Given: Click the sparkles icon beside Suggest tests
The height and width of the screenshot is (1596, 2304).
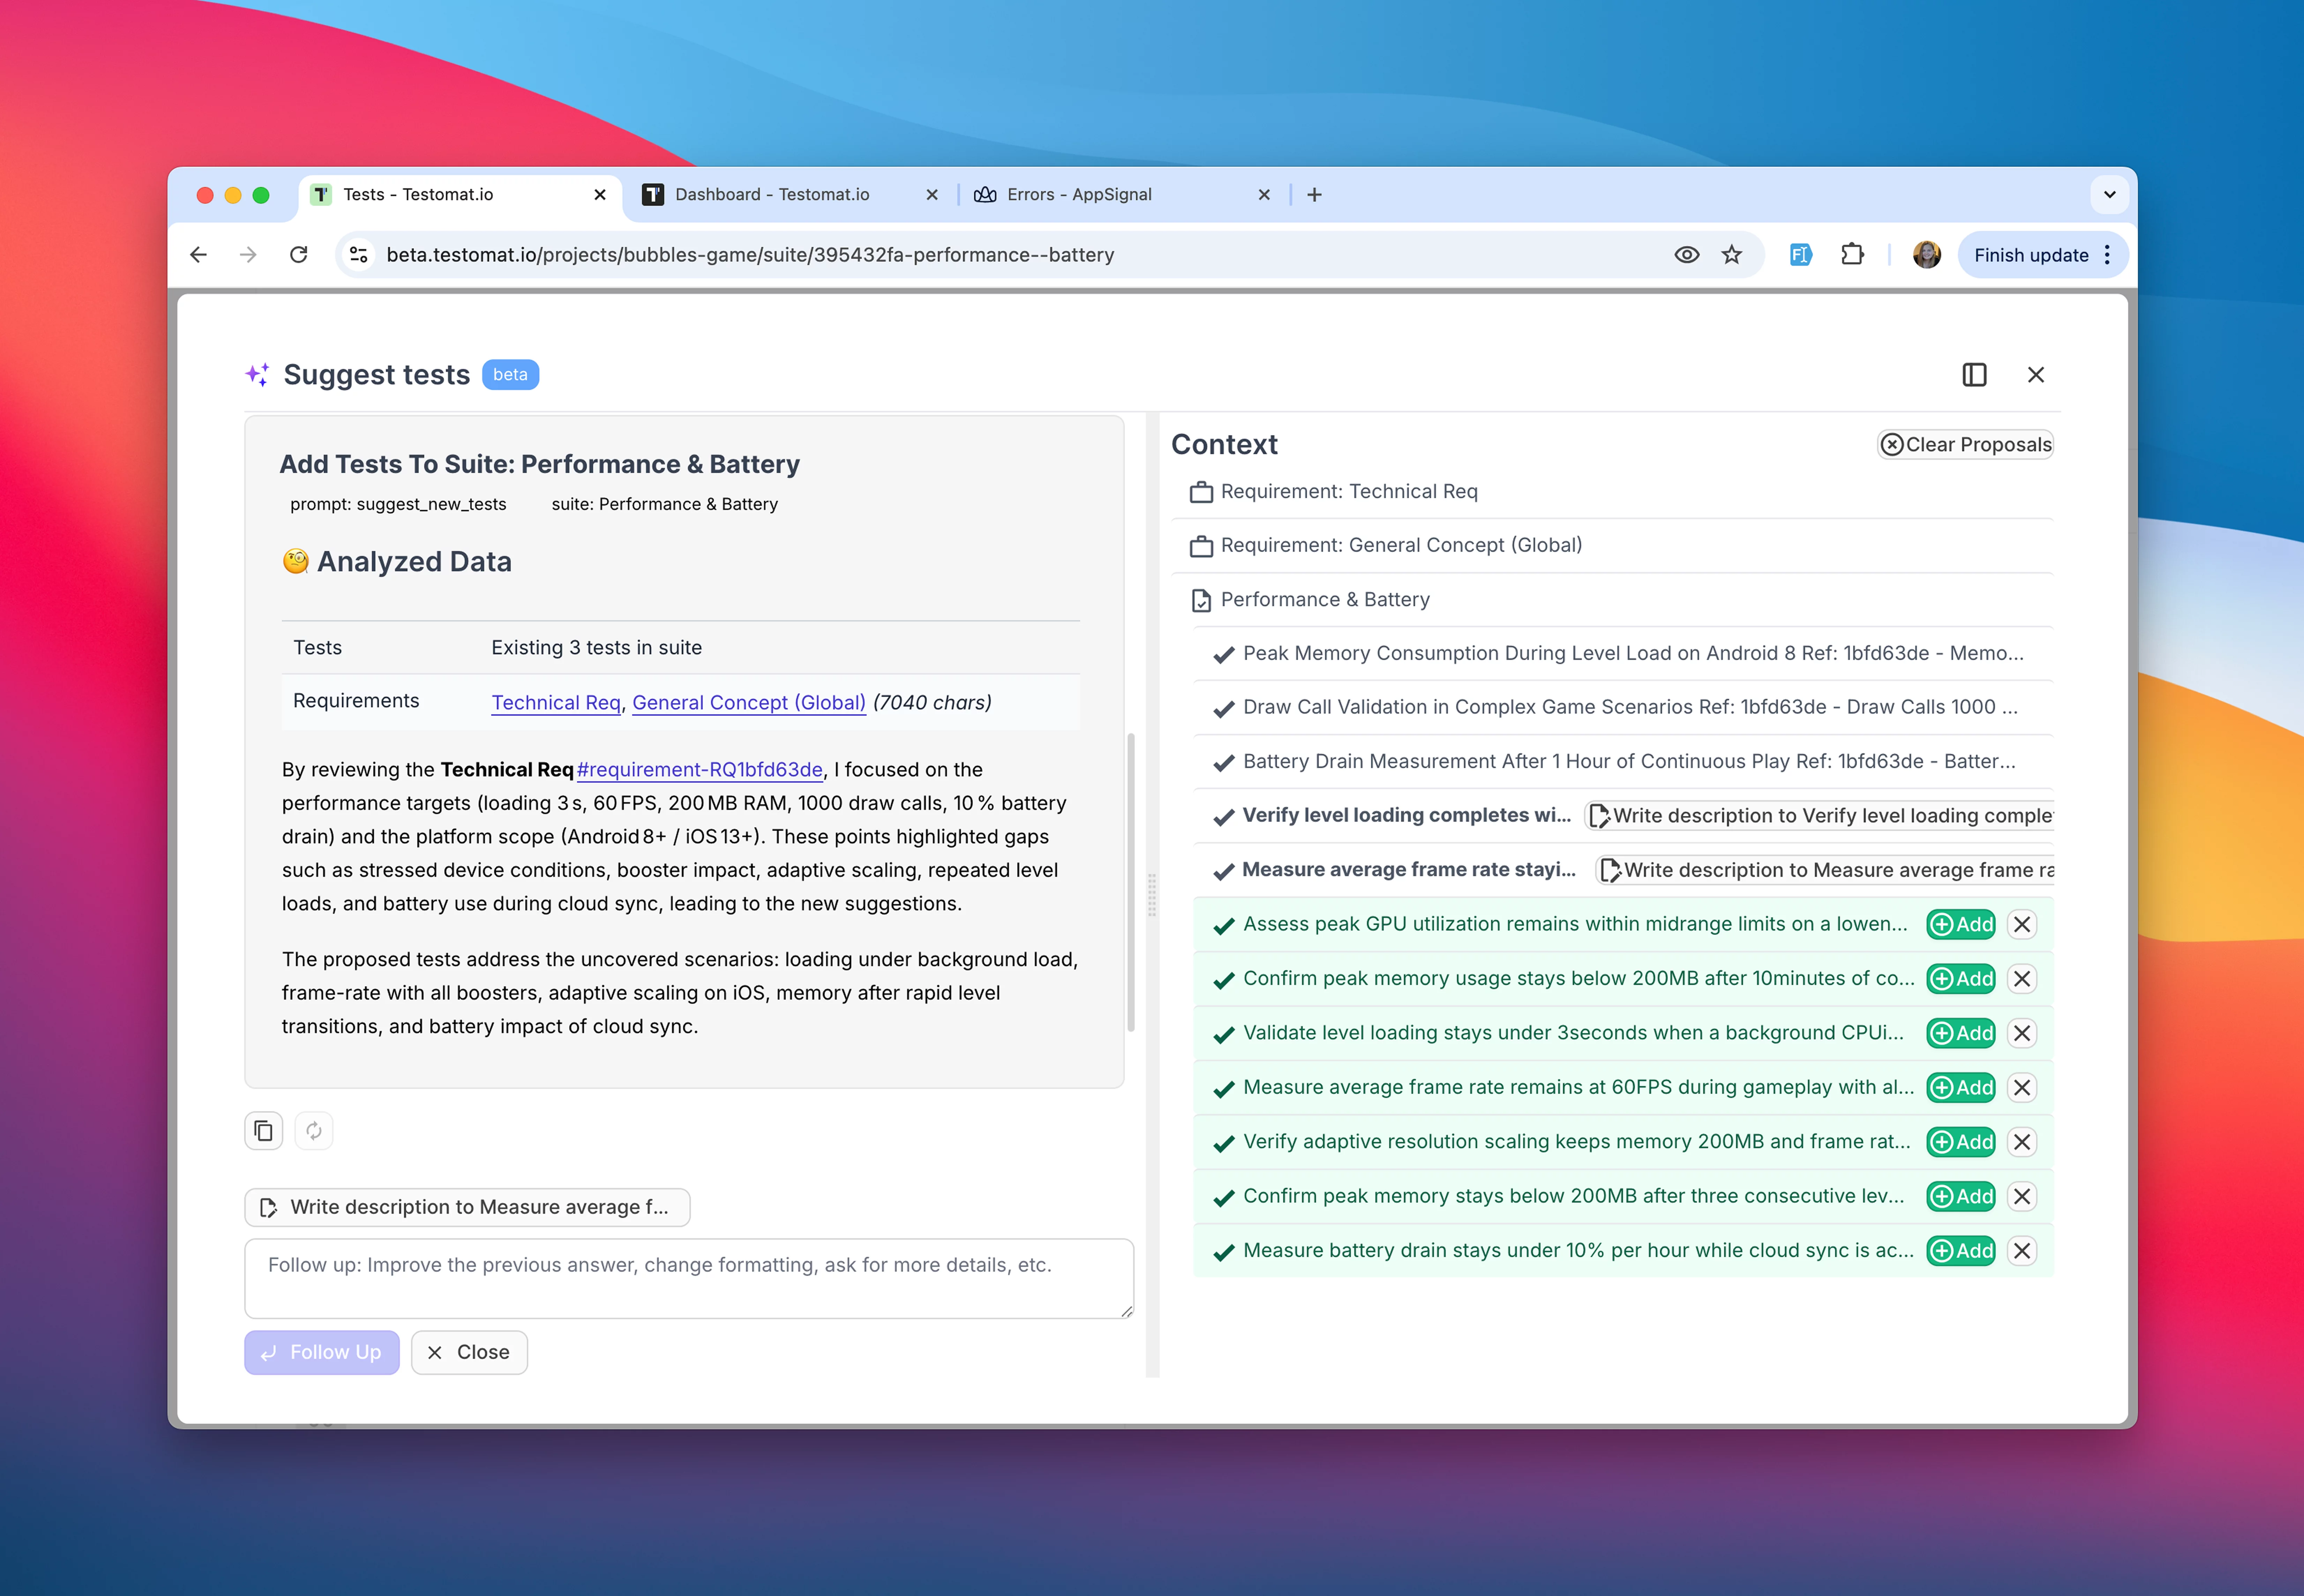Looking at the screenshot, I should (x=259, y=374).
